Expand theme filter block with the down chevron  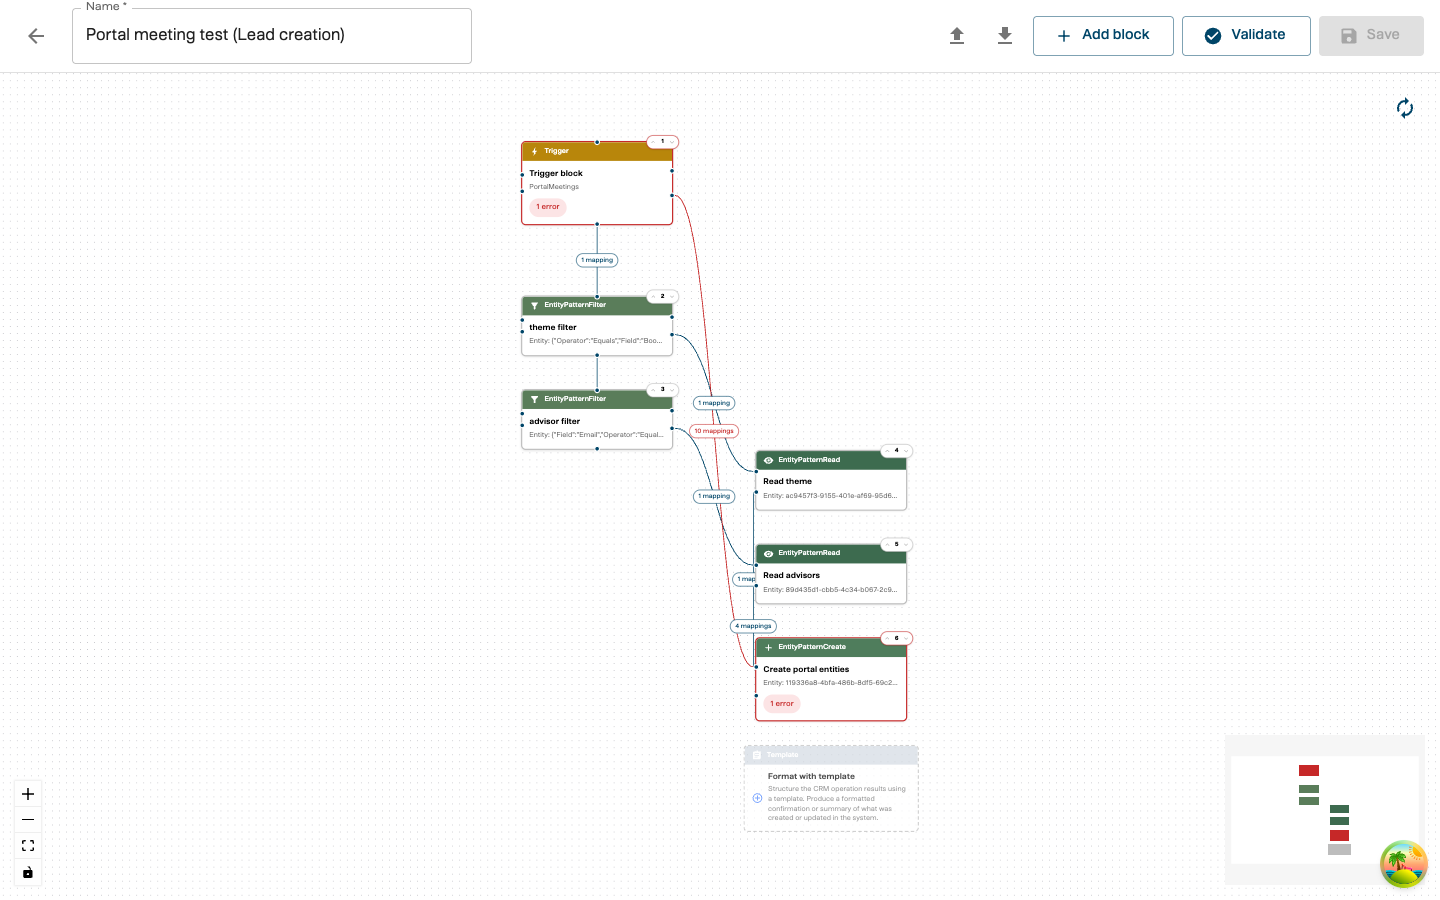671,297
